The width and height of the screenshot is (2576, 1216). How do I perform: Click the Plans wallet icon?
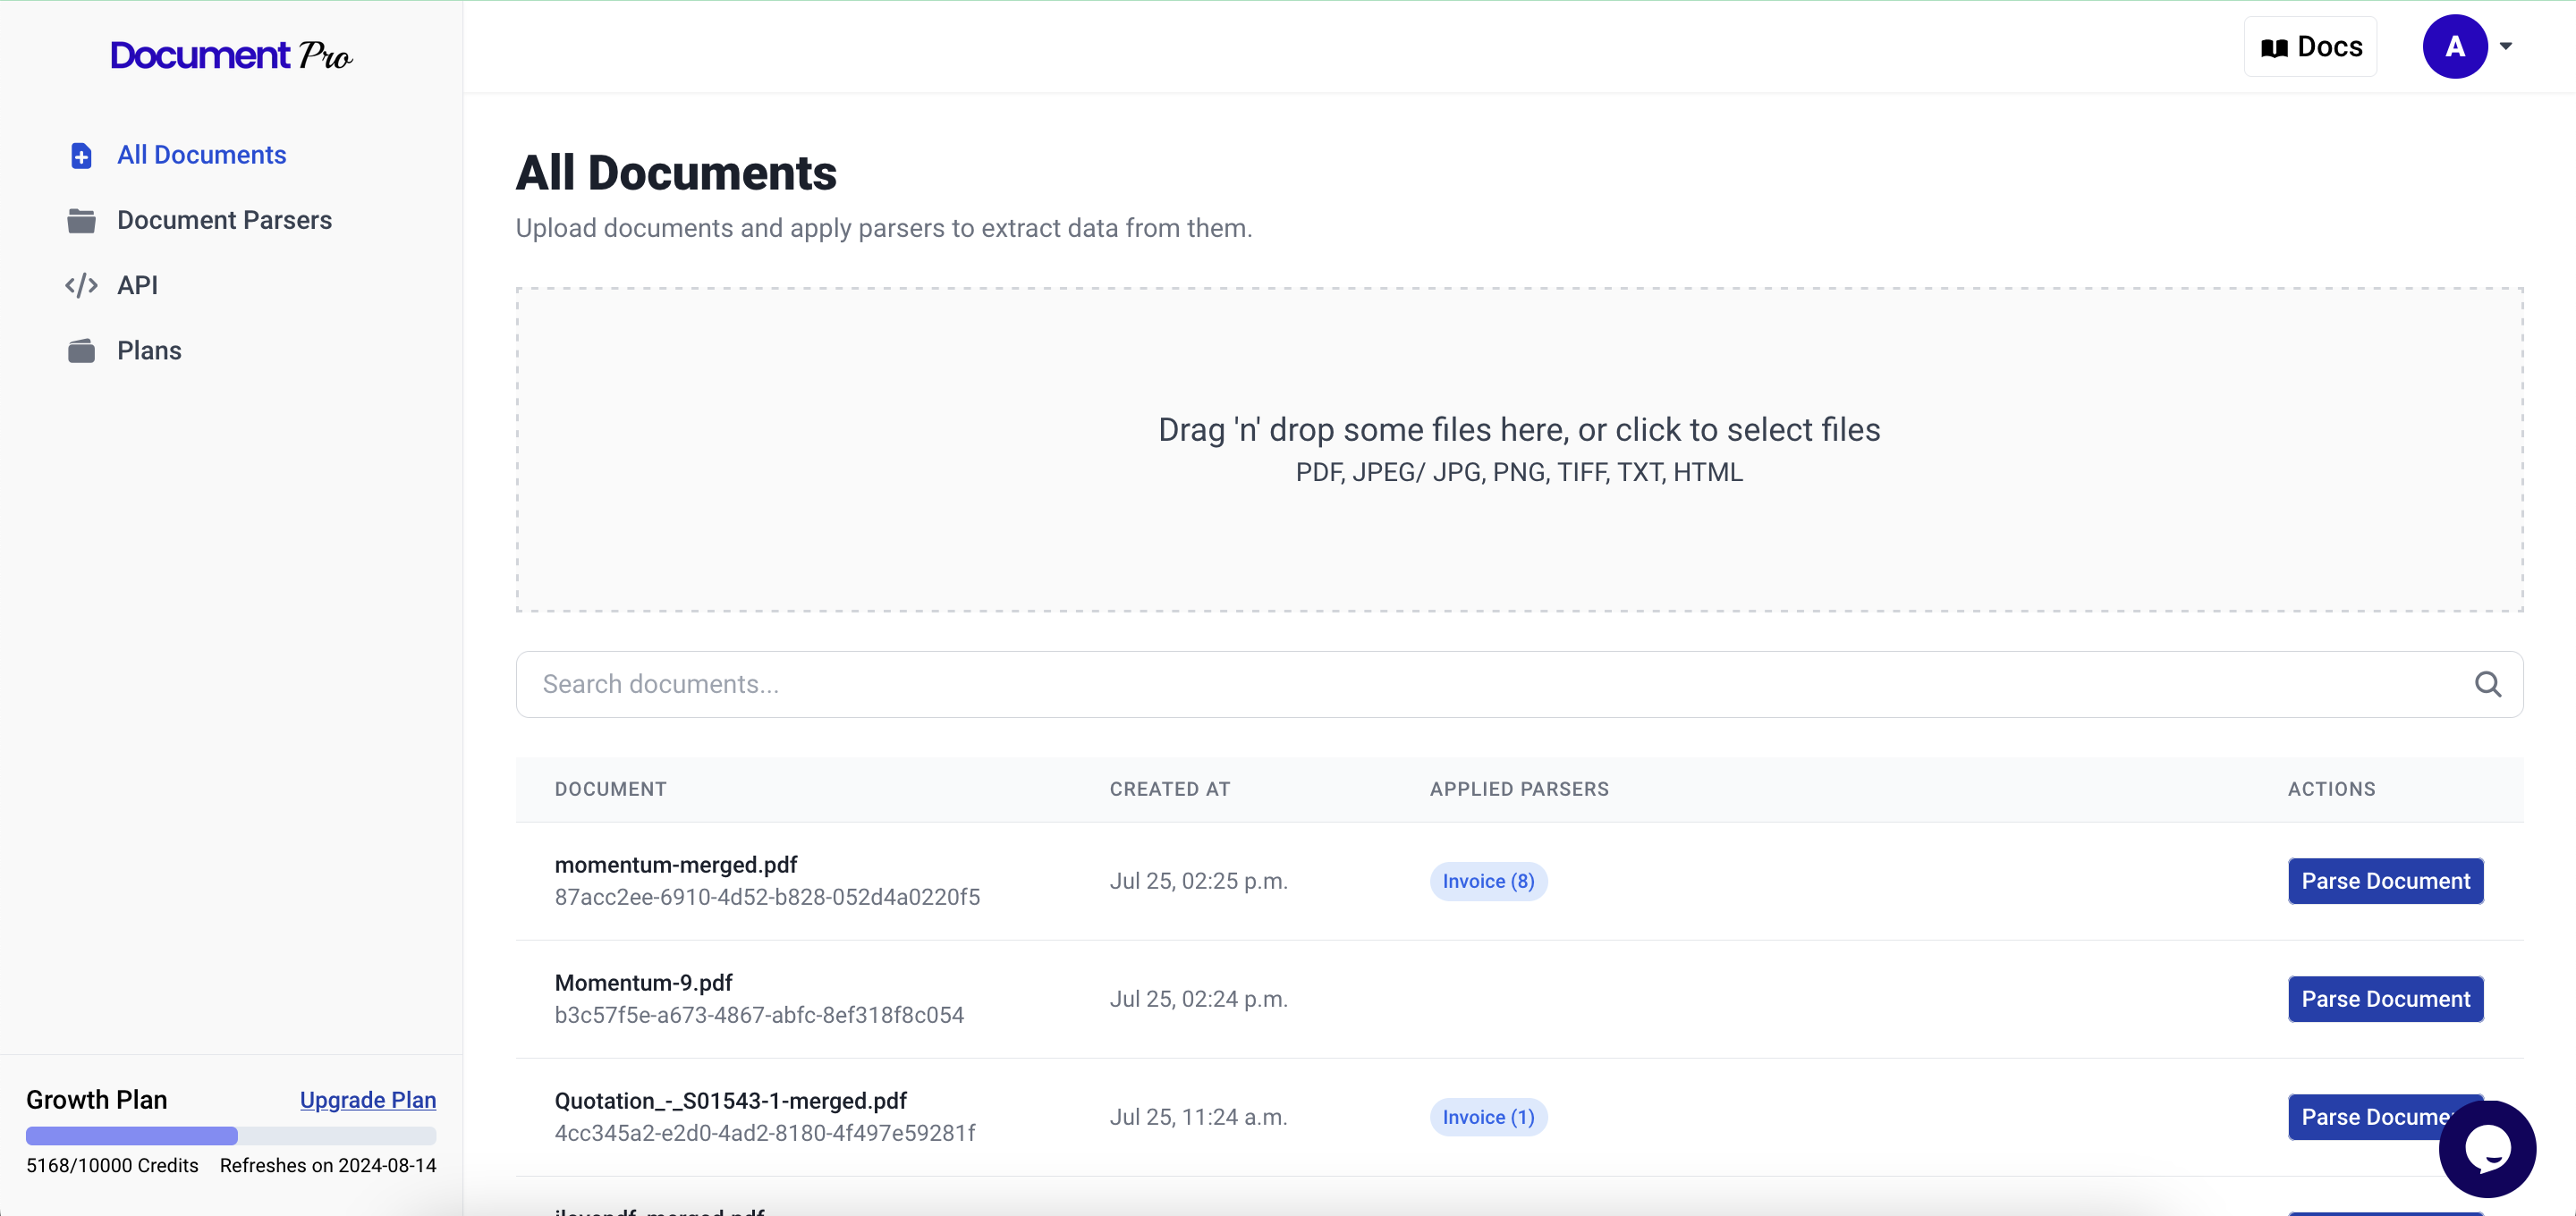81,351
